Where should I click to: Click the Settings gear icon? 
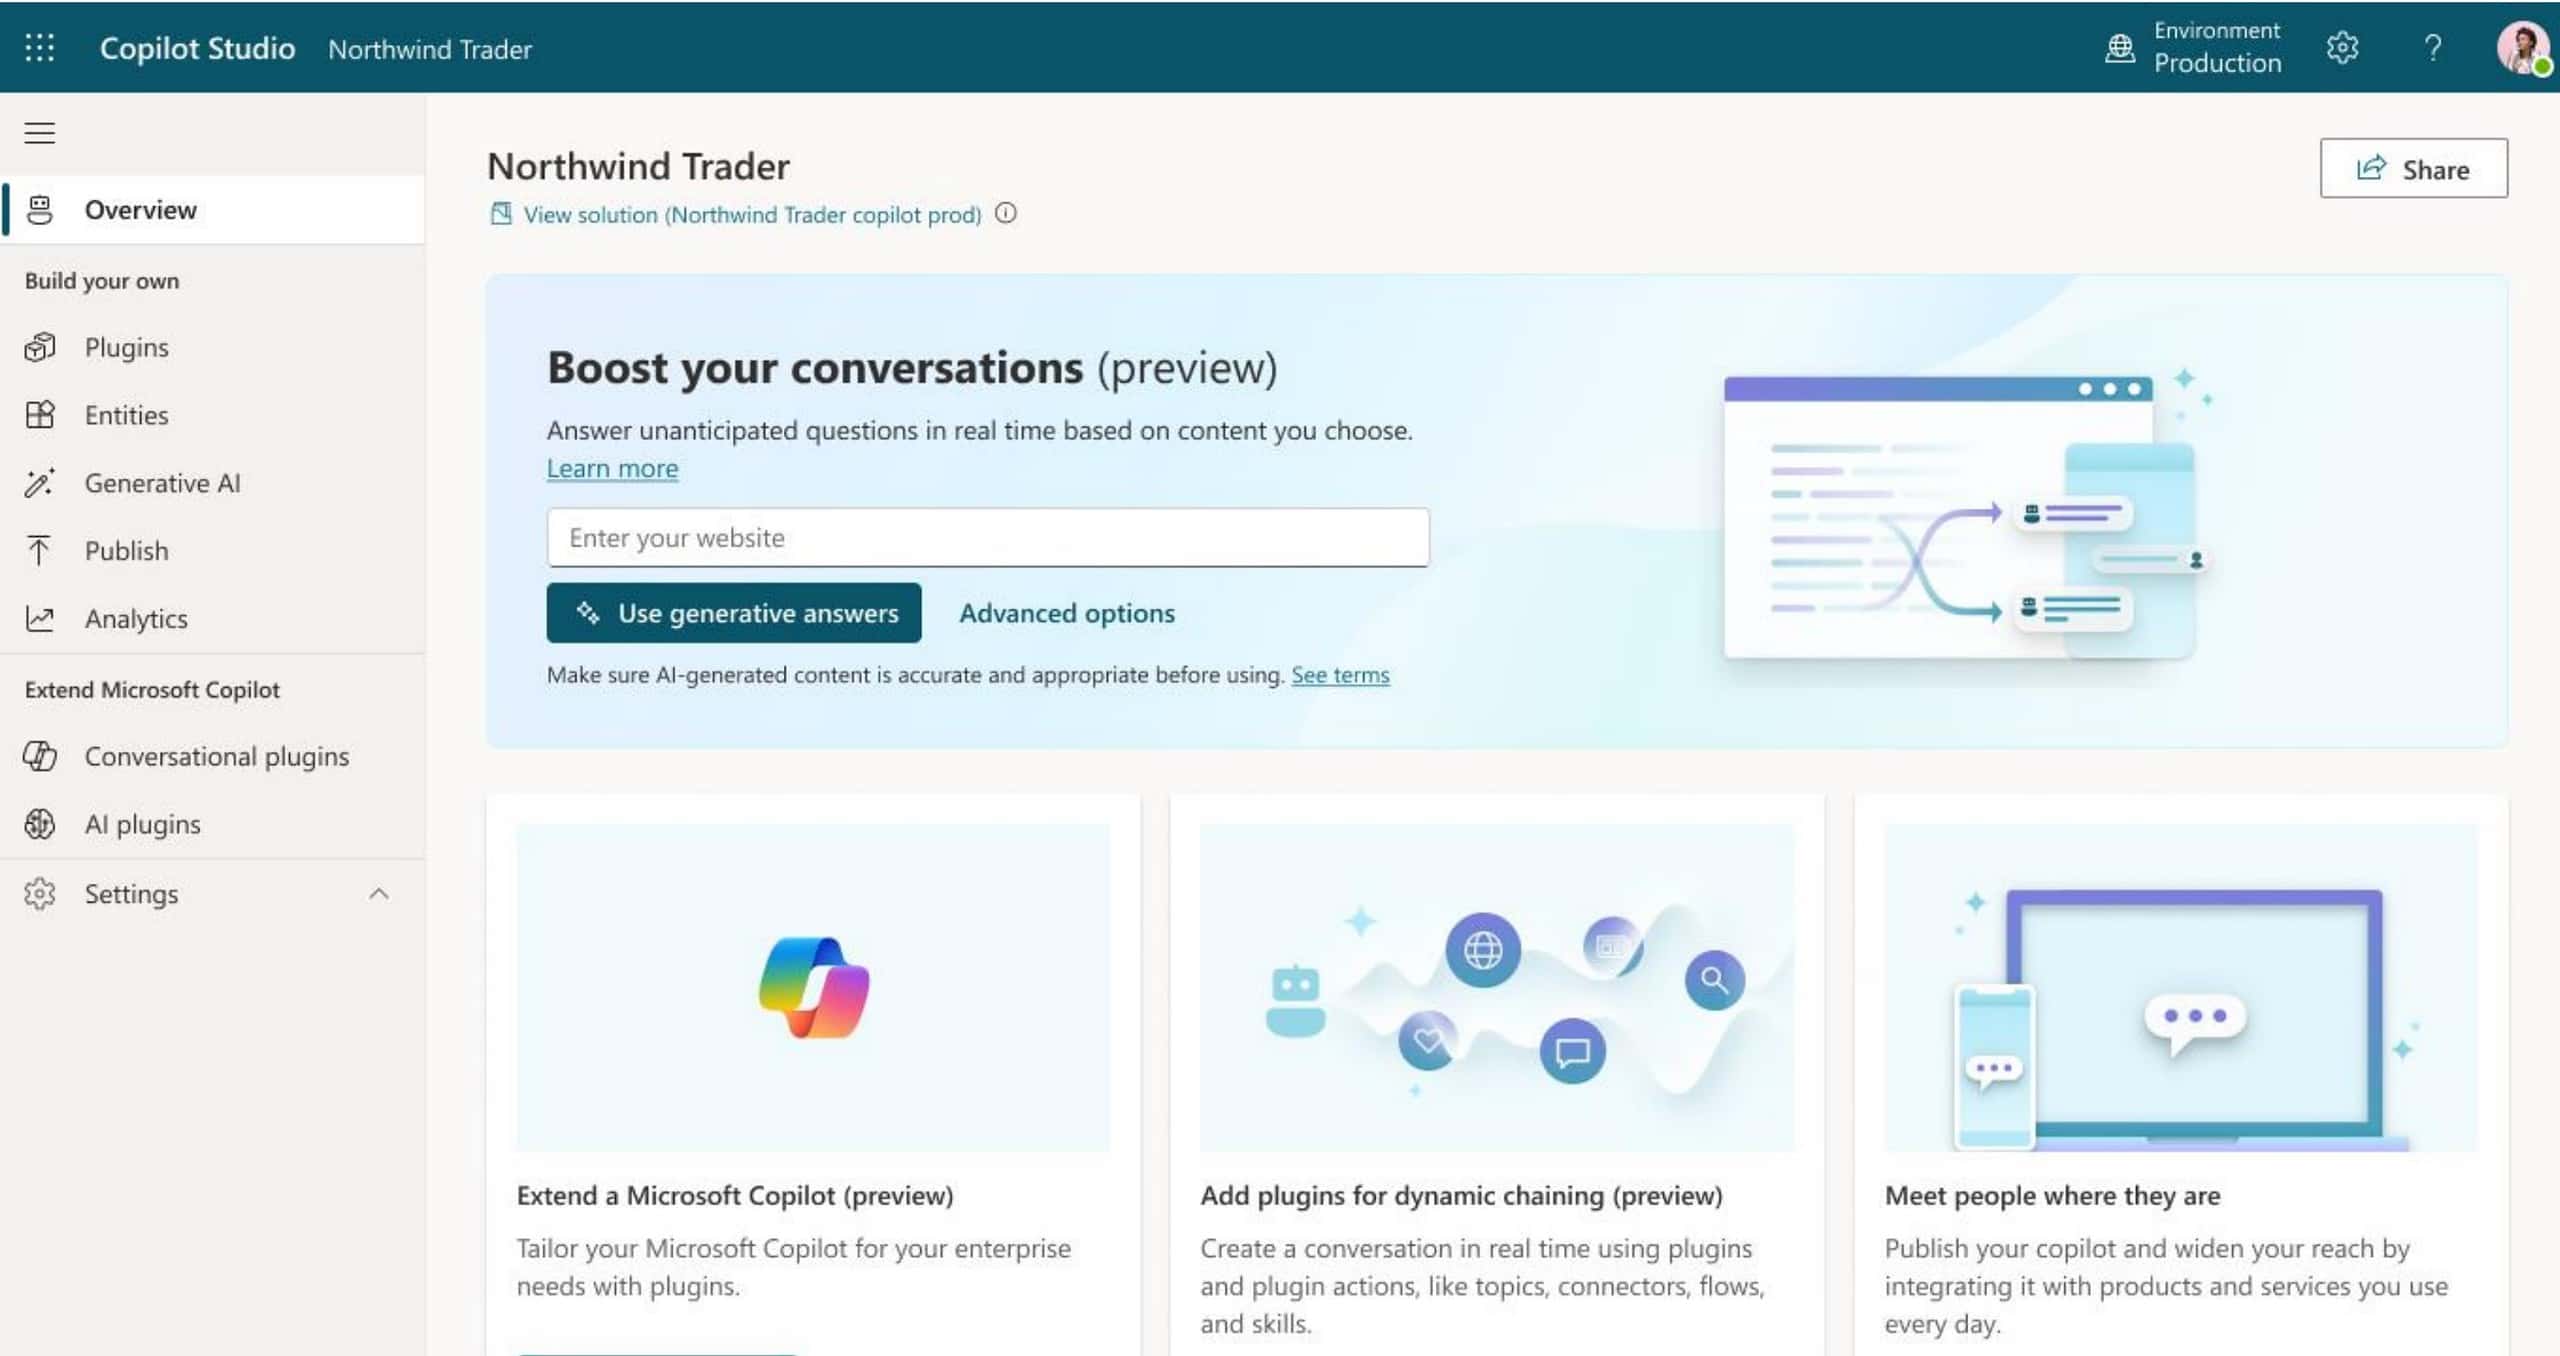point(2342,46)
